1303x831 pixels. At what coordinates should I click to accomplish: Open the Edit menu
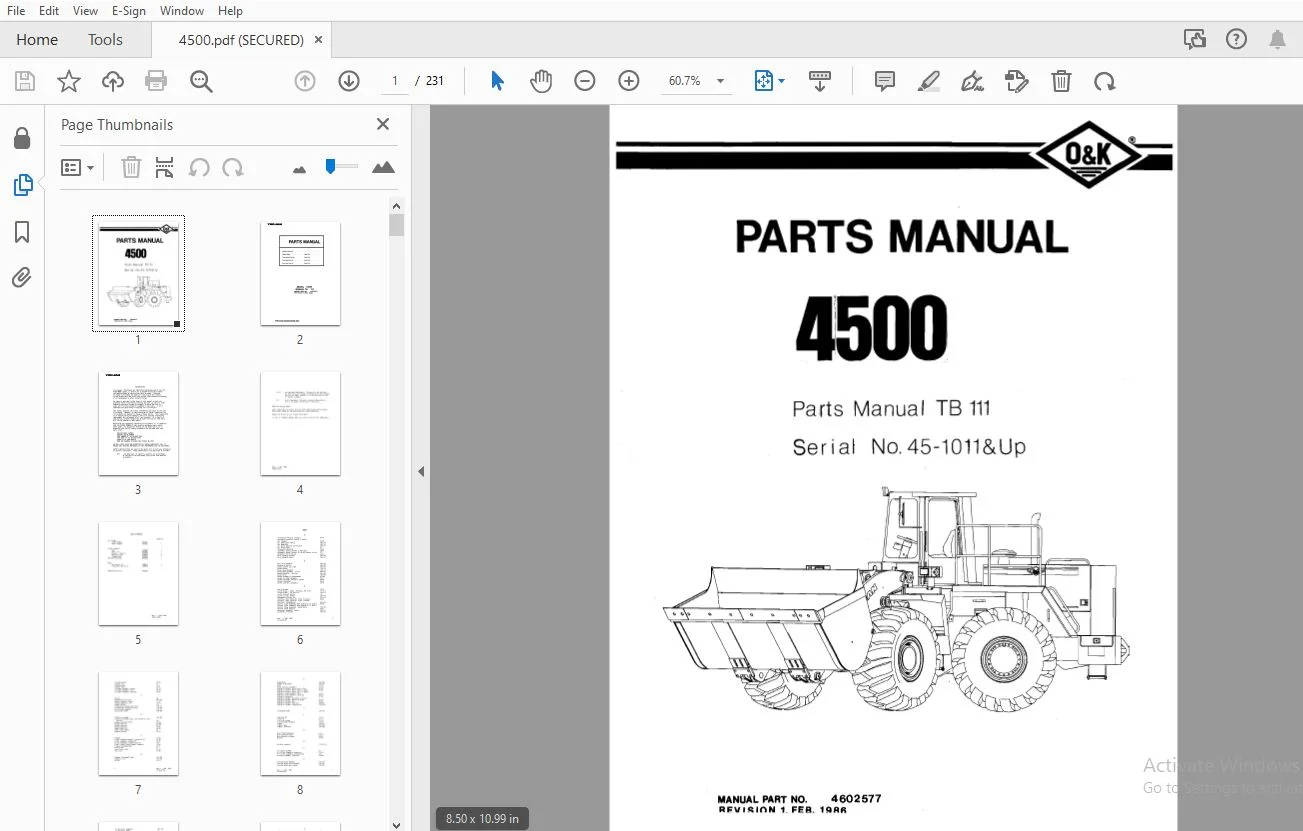[x=49, y=11]
